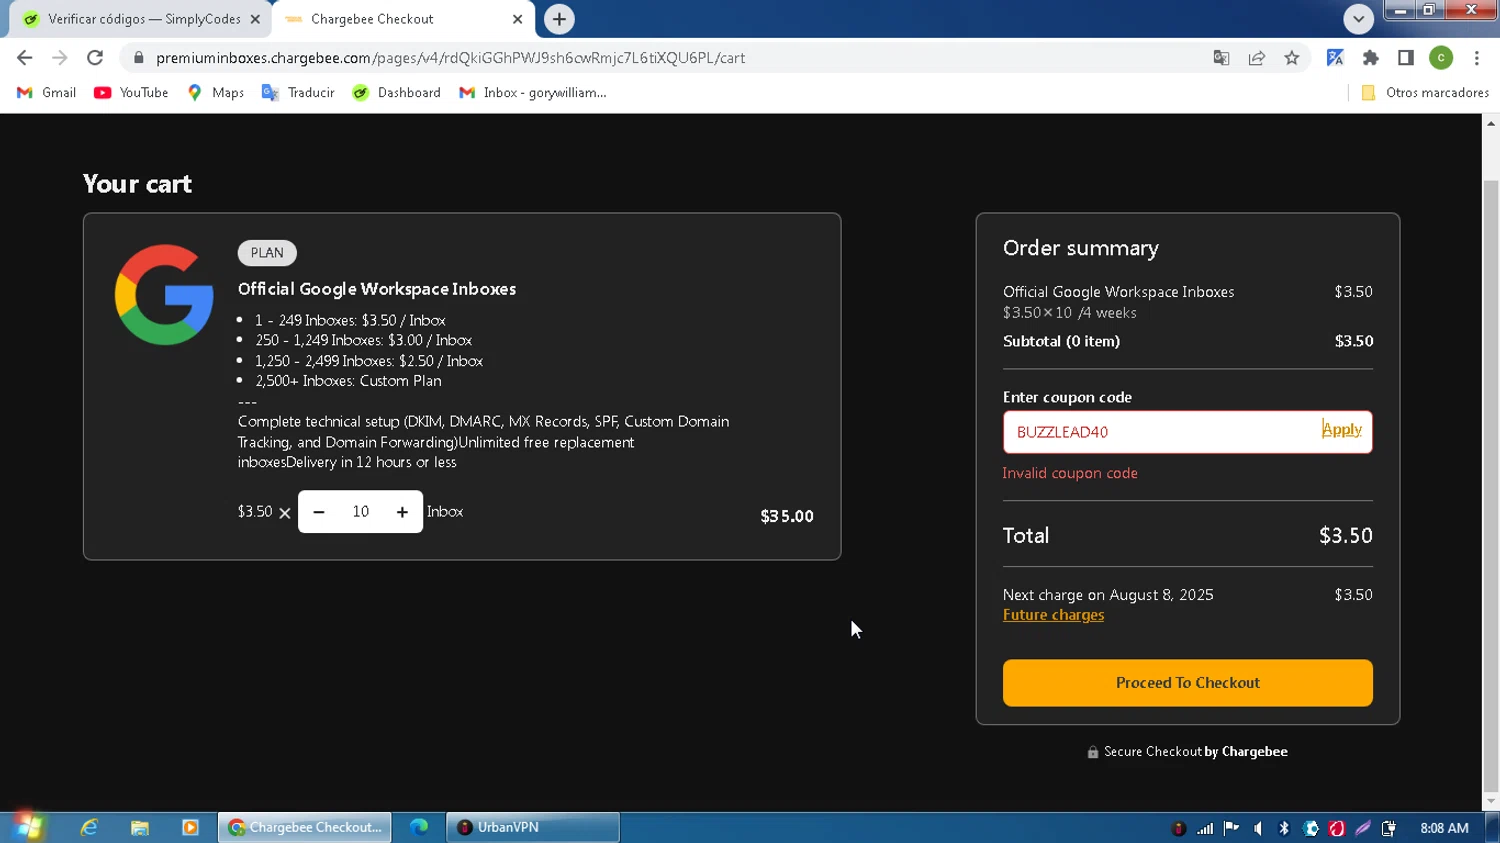Click the quantity field showing 10
Screen dimensions: 1500x843
coord(361,512)
